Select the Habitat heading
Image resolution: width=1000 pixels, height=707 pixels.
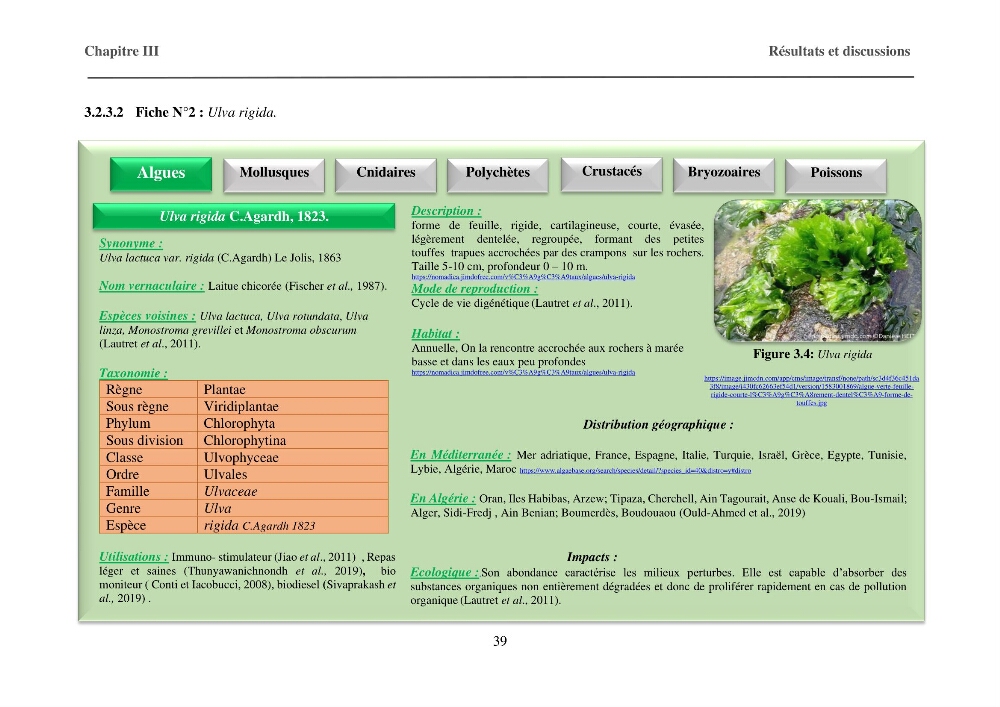(x=436, y=333)
